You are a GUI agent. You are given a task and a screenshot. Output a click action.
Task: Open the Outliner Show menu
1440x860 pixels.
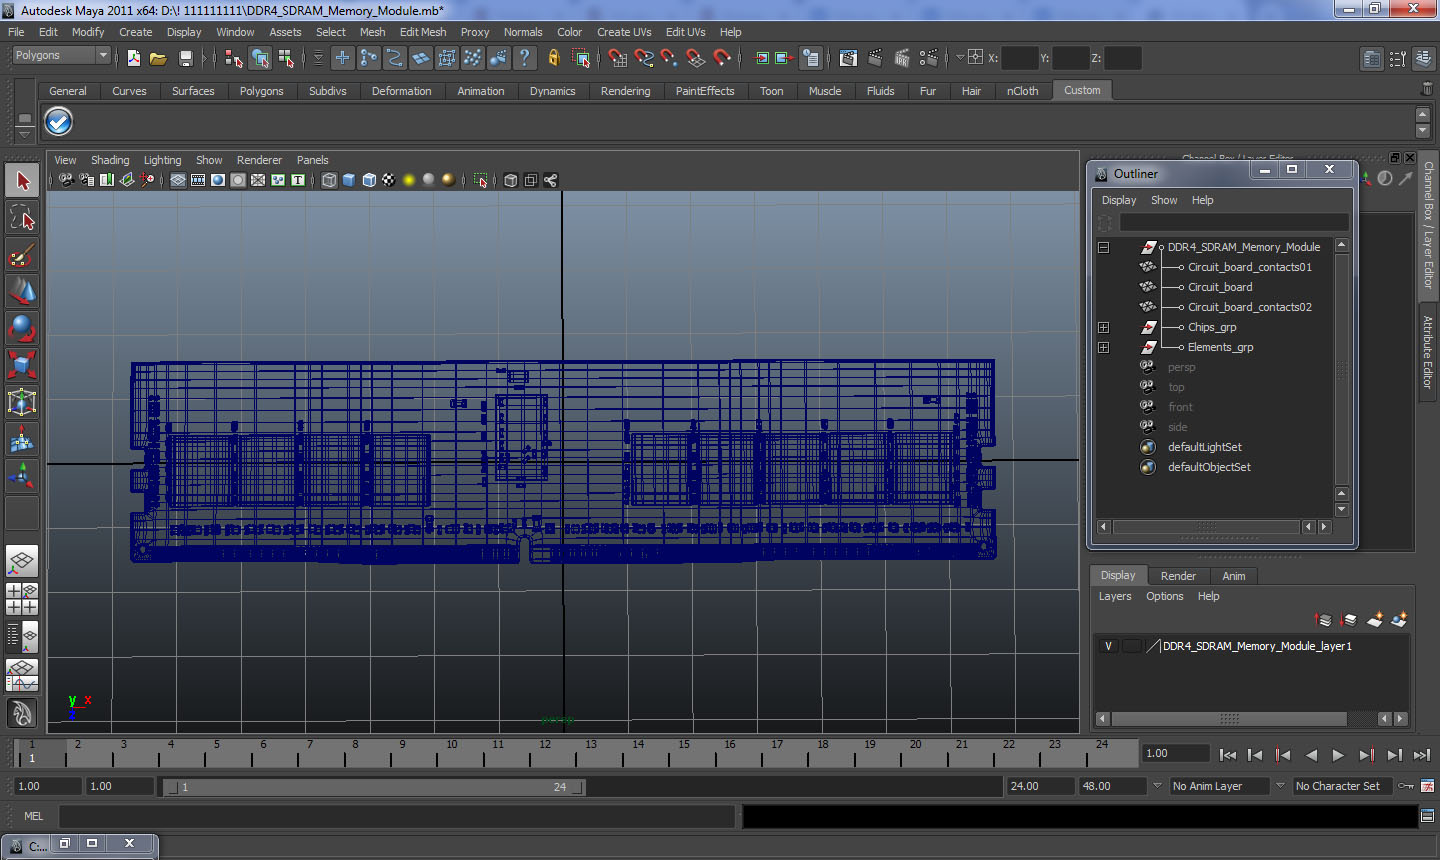click(x=1164, y=200)
